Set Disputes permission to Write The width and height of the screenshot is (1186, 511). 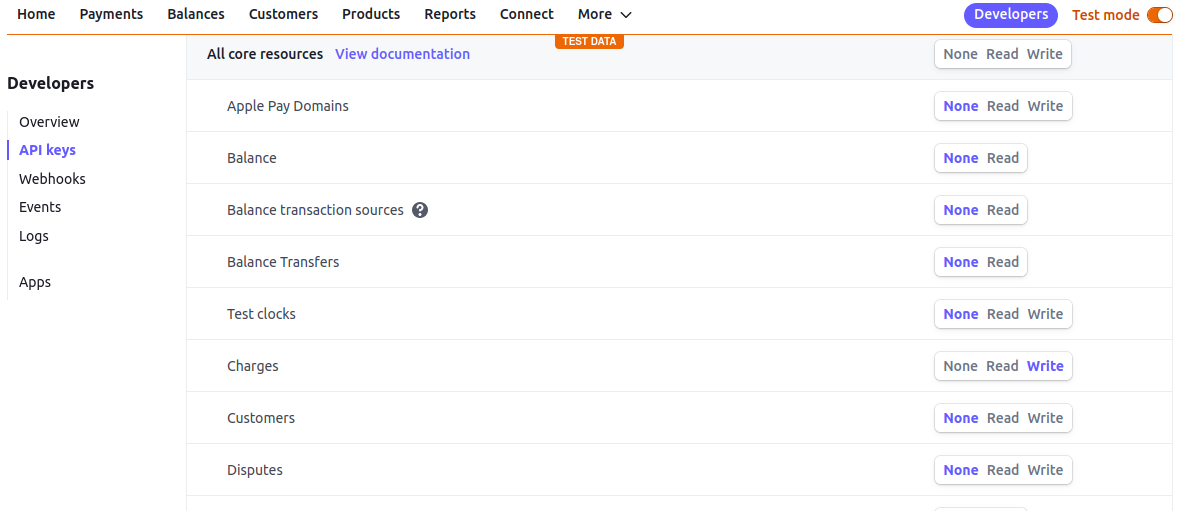pos(1045,470)
